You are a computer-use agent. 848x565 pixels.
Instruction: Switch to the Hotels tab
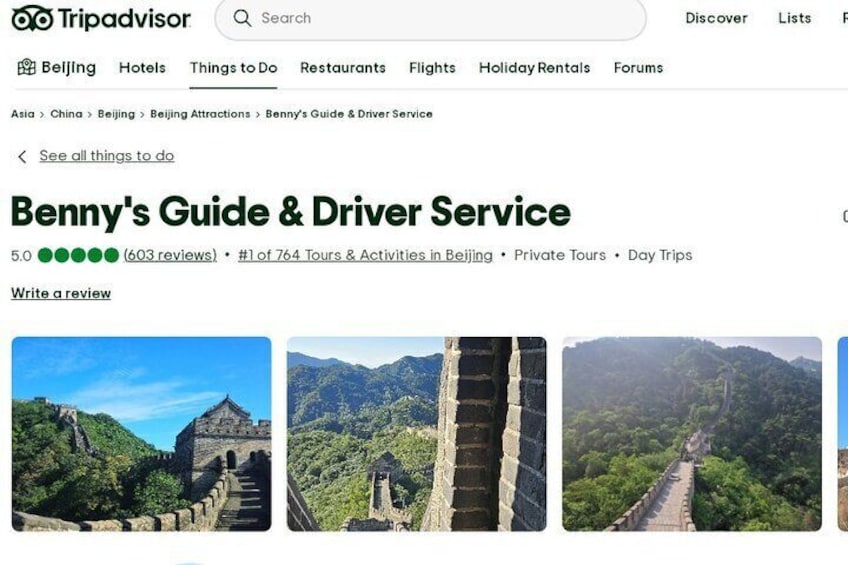142,68
